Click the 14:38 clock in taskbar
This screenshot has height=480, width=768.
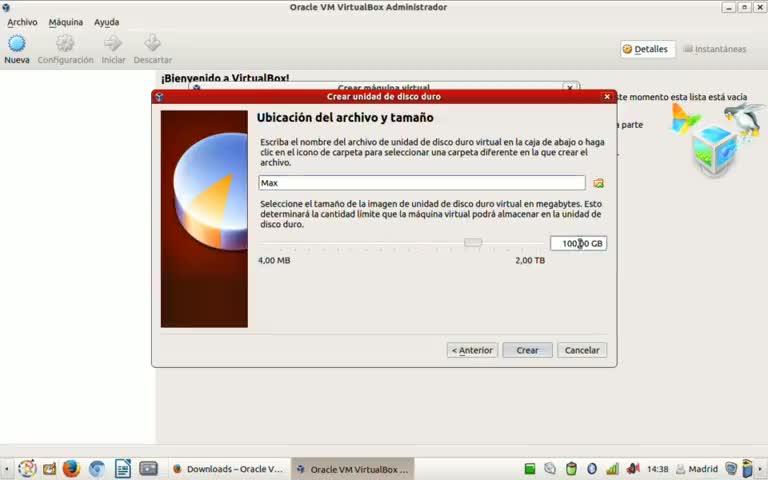[x=658, y=469]
